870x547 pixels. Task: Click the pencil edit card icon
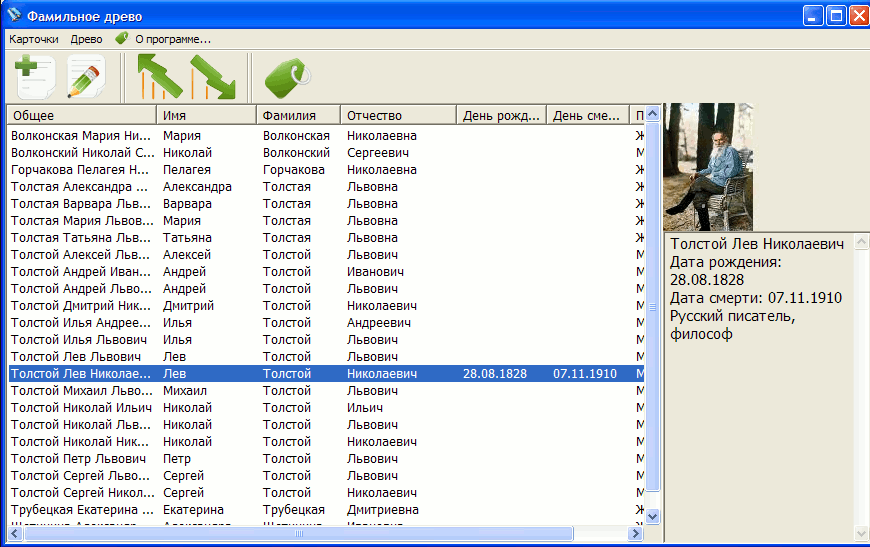[x=86, y=77]
